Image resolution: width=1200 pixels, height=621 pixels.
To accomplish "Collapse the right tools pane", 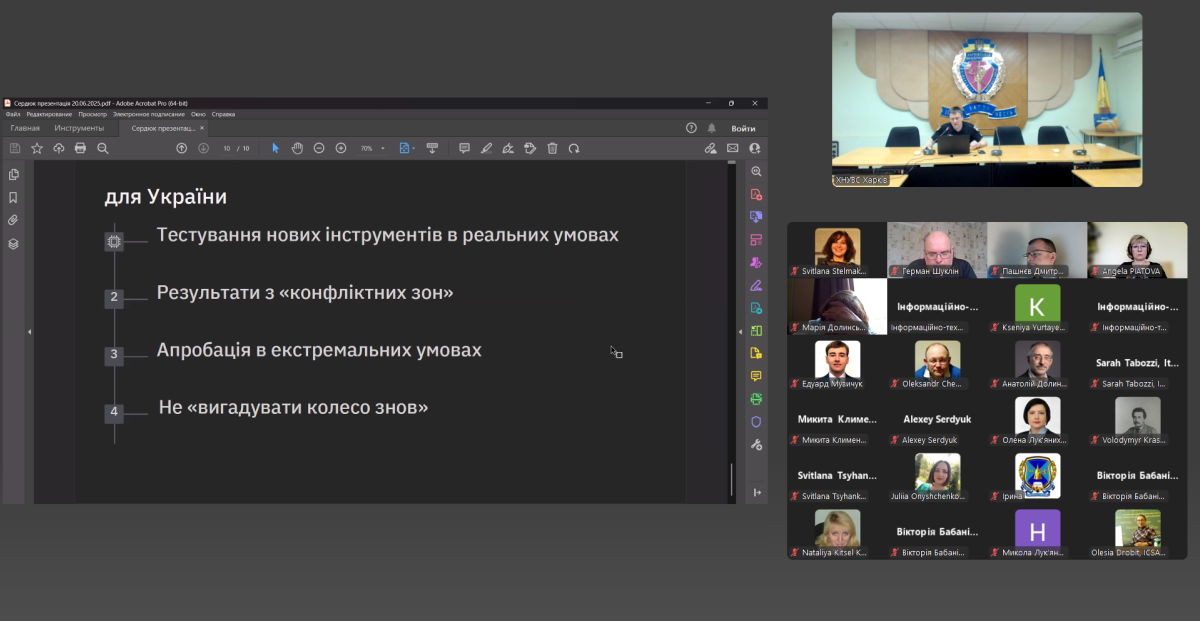I will [756, 492].
